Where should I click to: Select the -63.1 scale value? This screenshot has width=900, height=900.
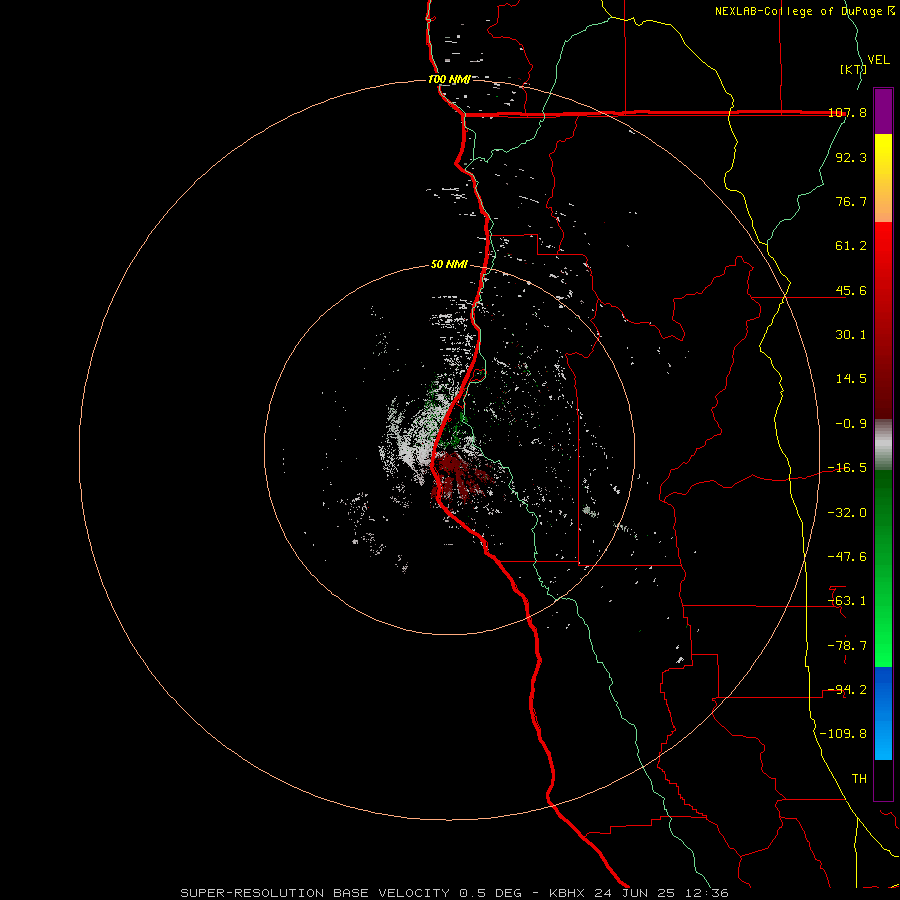pyautogui.click(x=847, y=601)
